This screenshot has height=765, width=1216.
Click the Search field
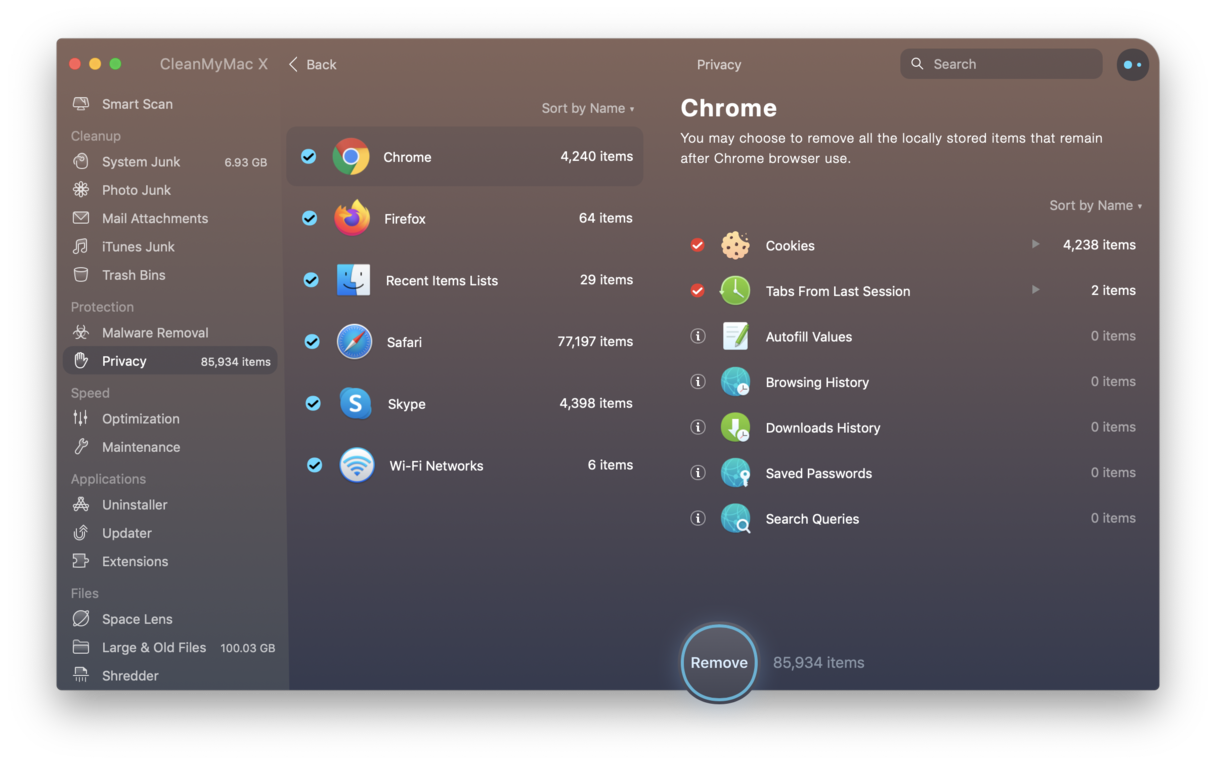coord(1001,64)
